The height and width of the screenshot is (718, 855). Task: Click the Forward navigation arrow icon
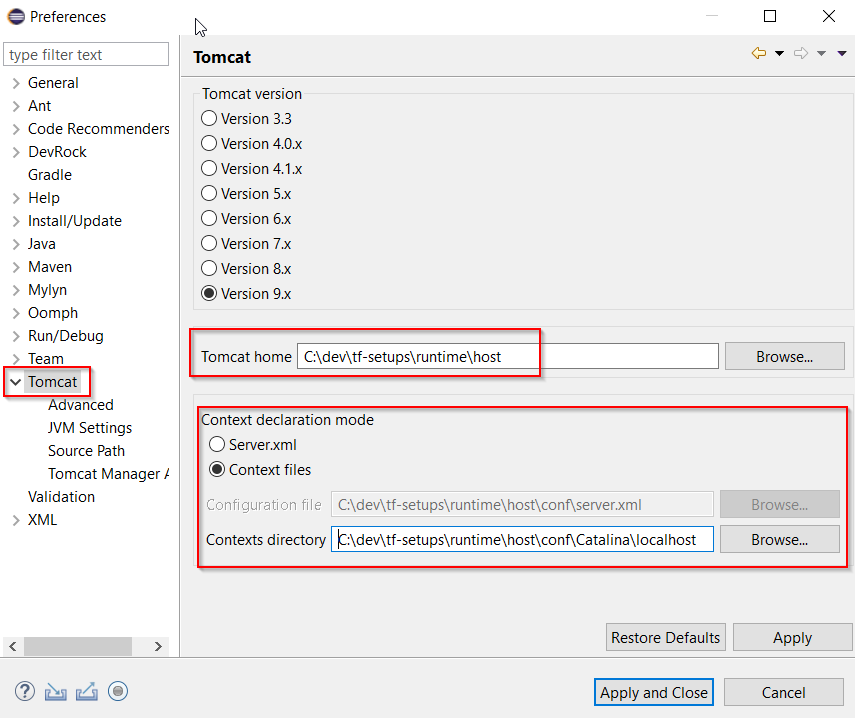pos(801,54)
